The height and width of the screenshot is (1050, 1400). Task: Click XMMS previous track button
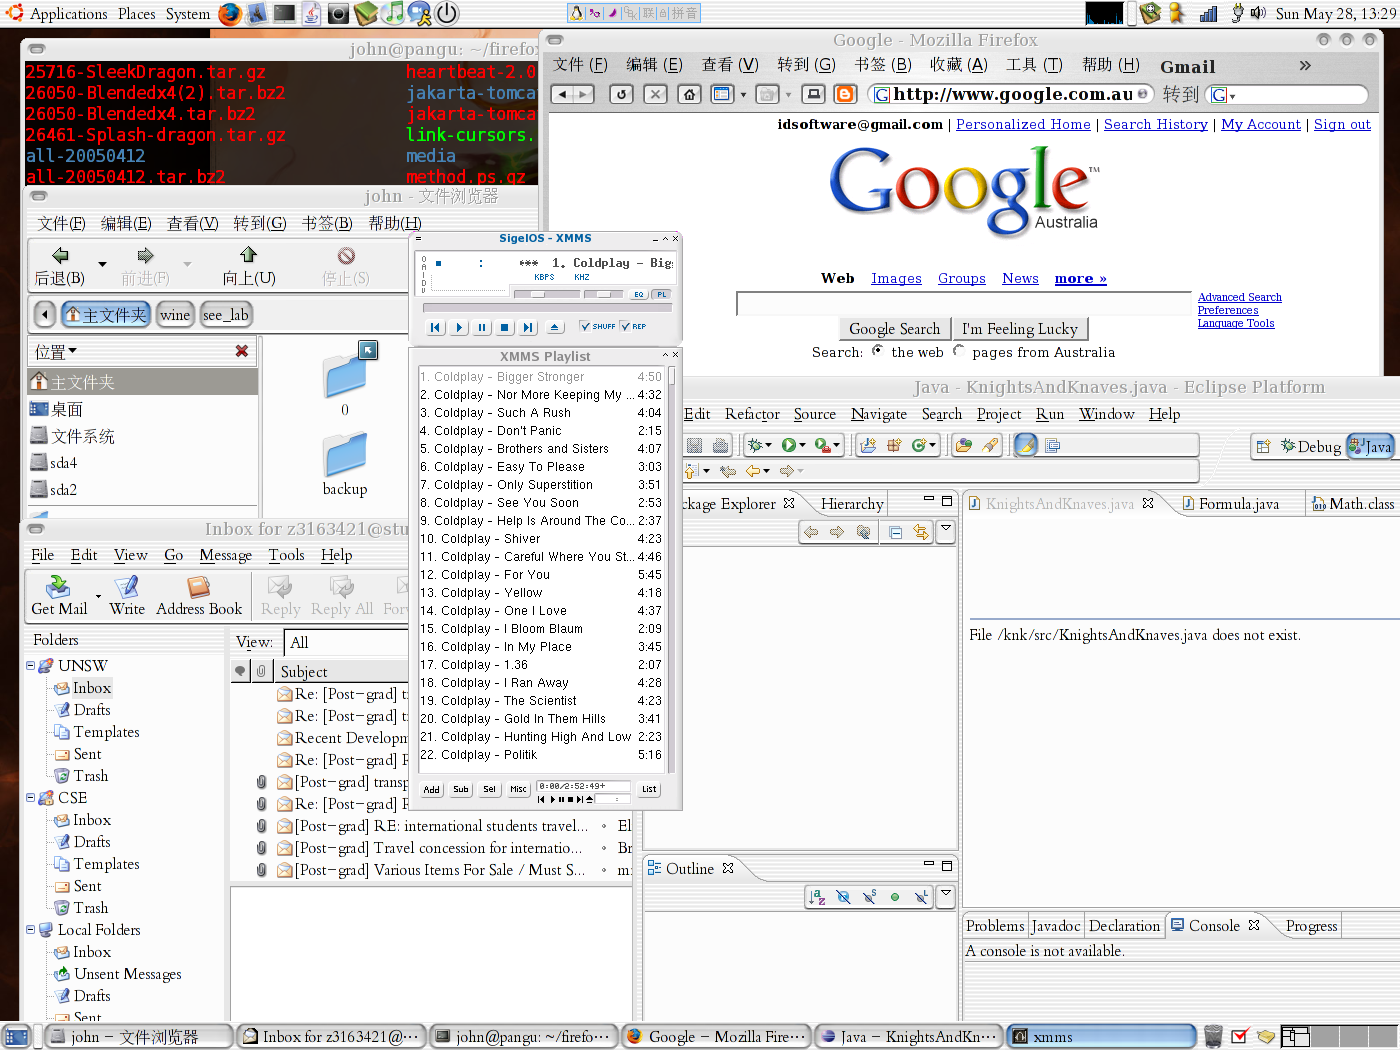pos(435,327)
